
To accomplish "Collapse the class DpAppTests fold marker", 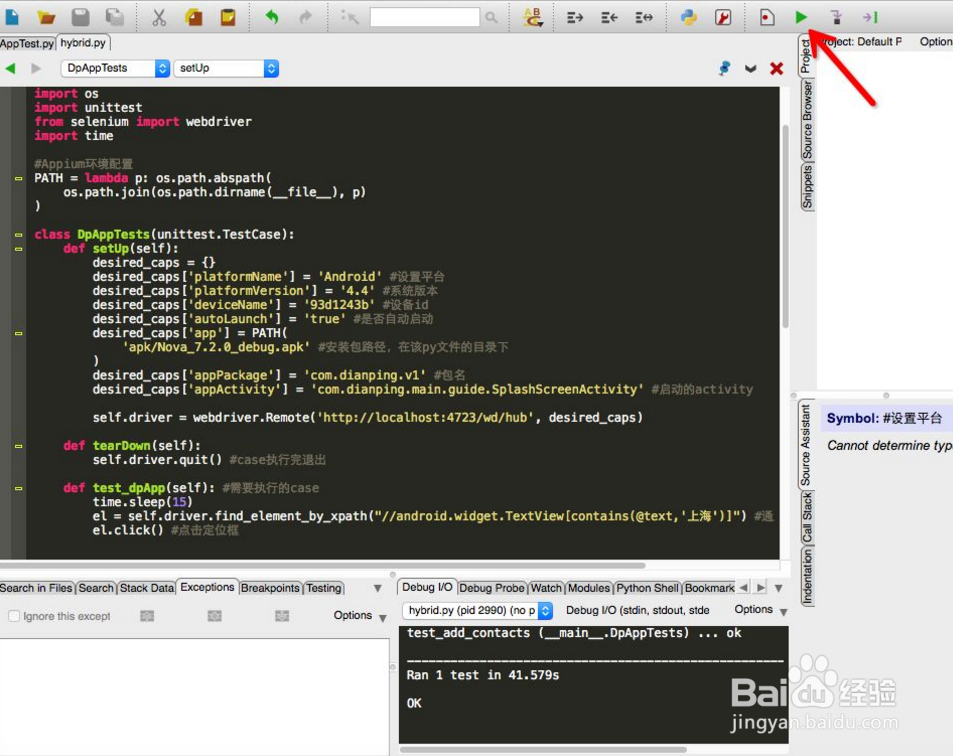I will 18,235.
